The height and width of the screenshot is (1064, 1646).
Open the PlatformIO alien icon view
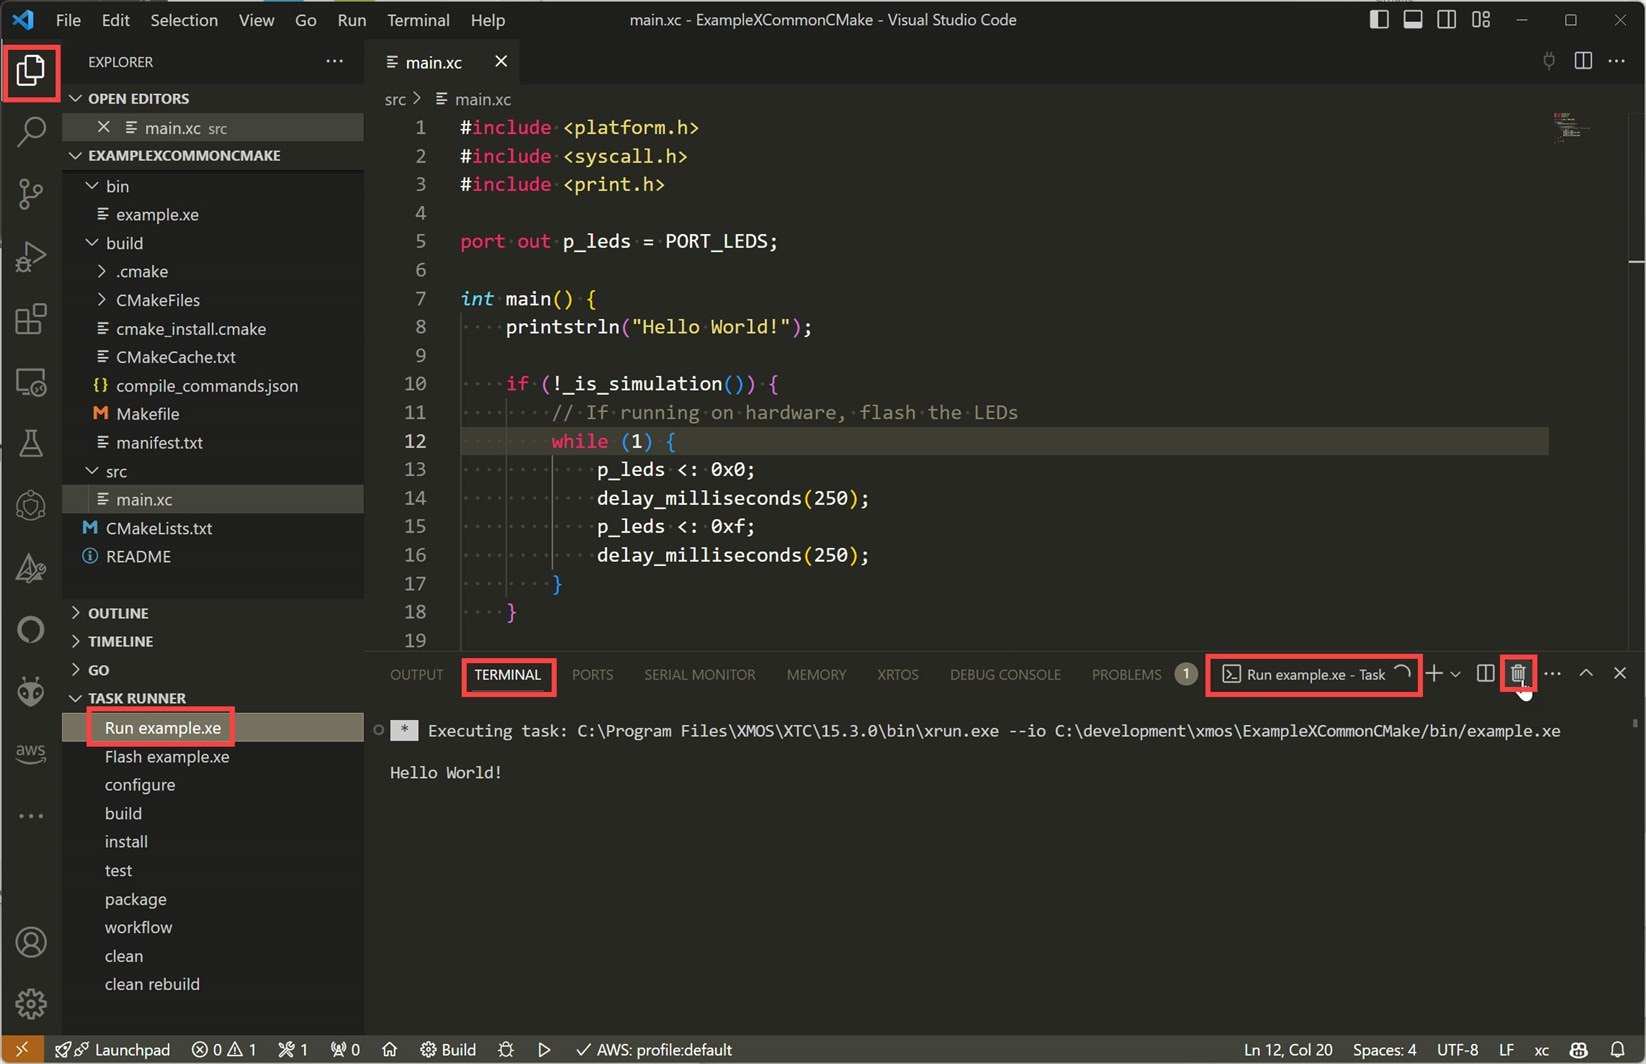[x=31, y=691]
